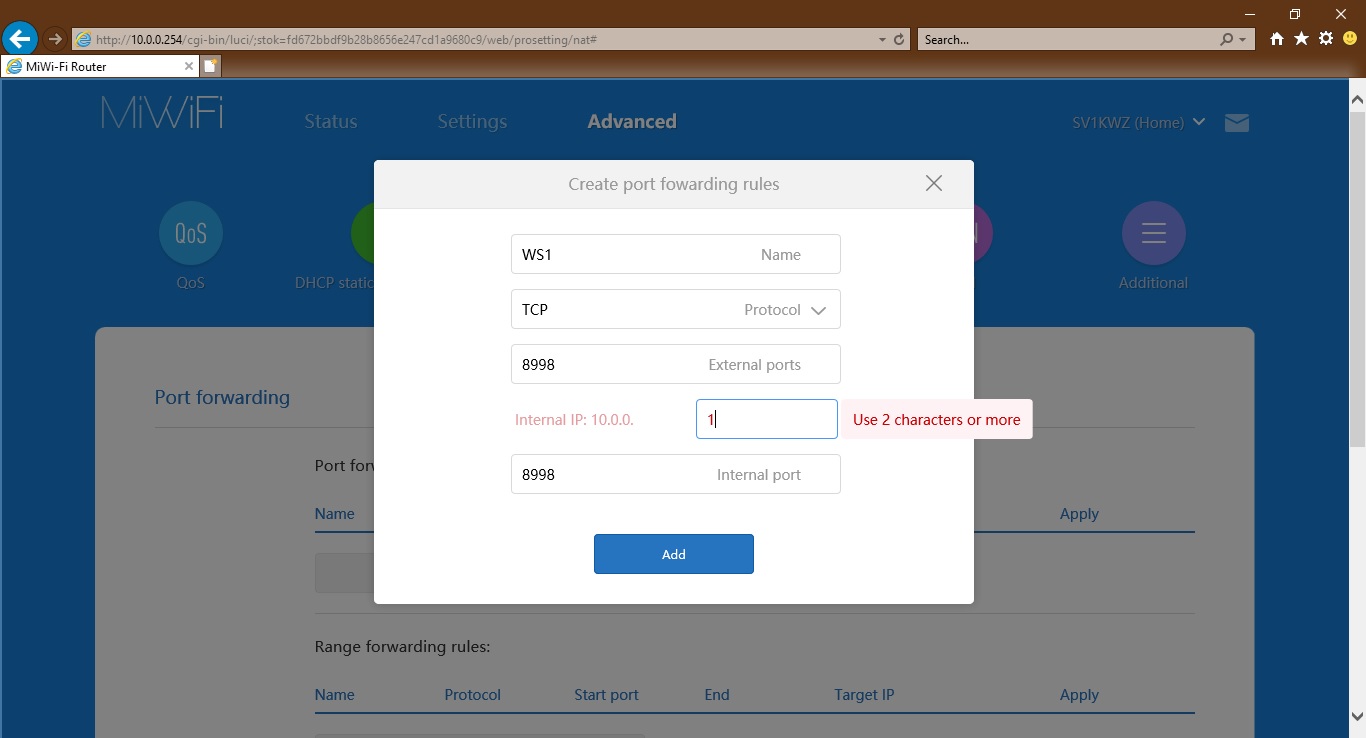Open the browser Tools gear icon
This screenshot has width=1366, height=738.
click(1326, 39)
